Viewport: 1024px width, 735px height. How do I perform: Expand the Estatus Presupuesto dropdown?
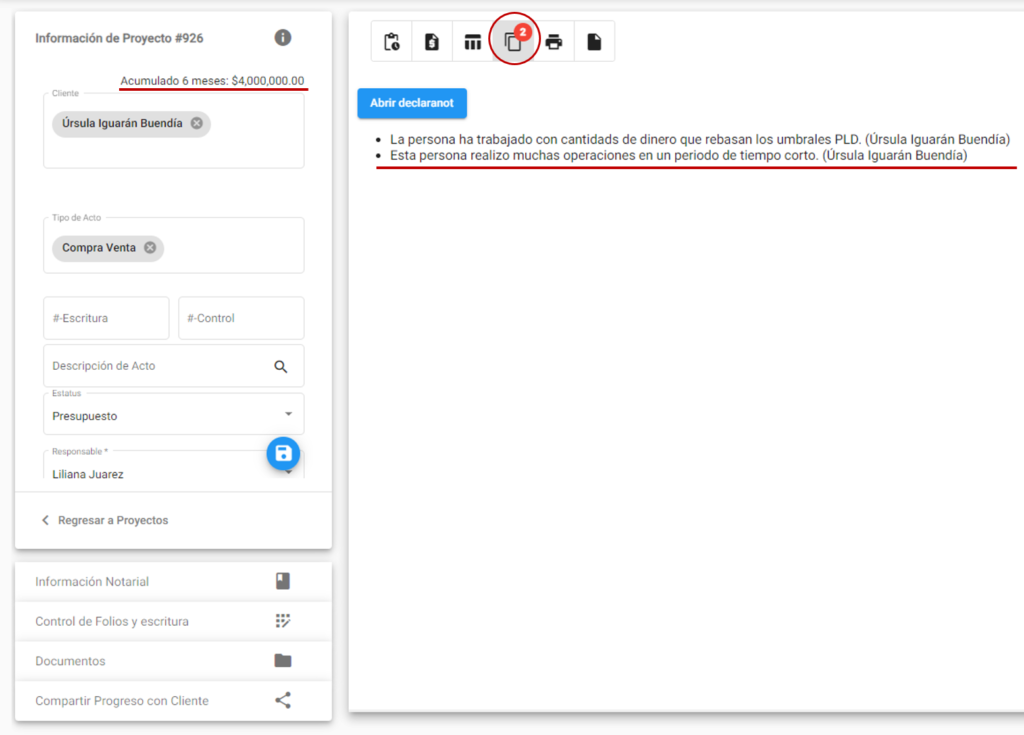pos(174,414)
